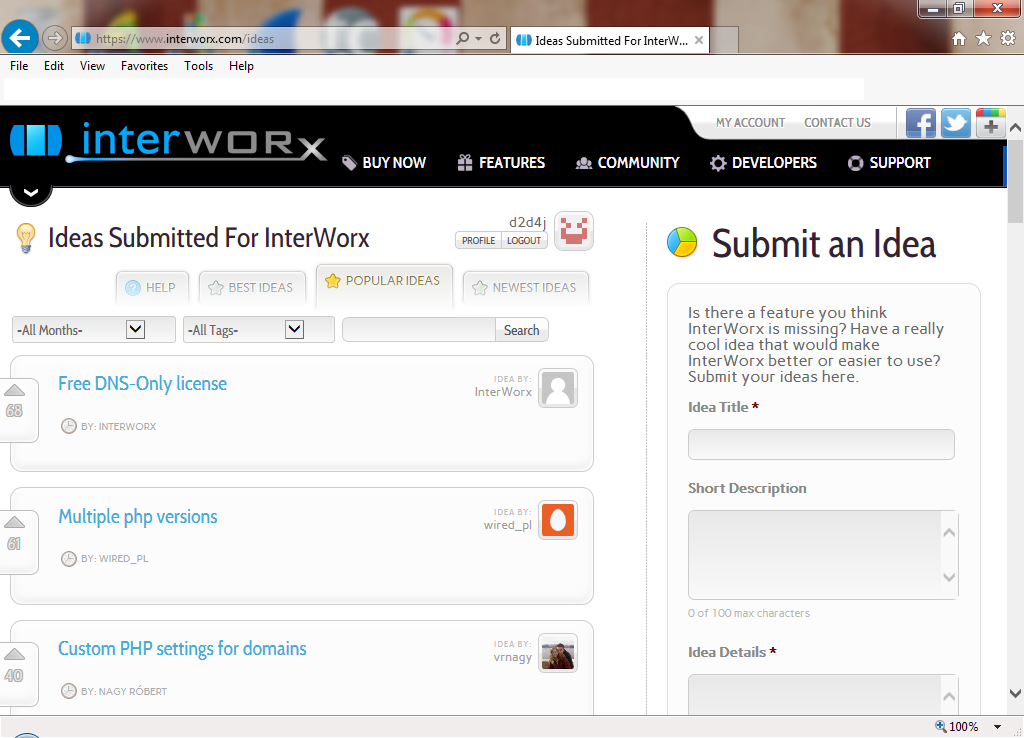Image resolution: width=1024 pixels, height=738 pixels.
Task: Click the InterWorx author avatar
Action: [x=558, y=388]
